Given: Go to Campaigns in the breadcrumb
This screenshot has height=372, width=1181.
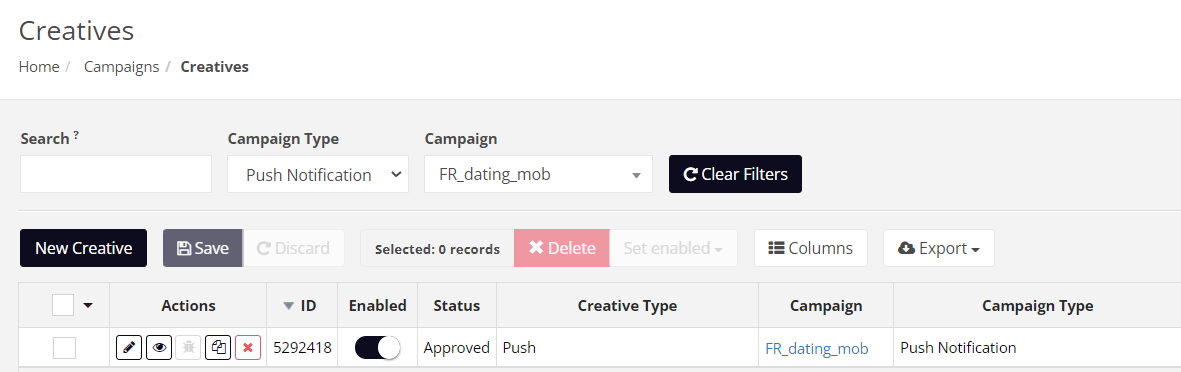Looking at the screenshot, I should pyautogui.click(x=121, y=66).
